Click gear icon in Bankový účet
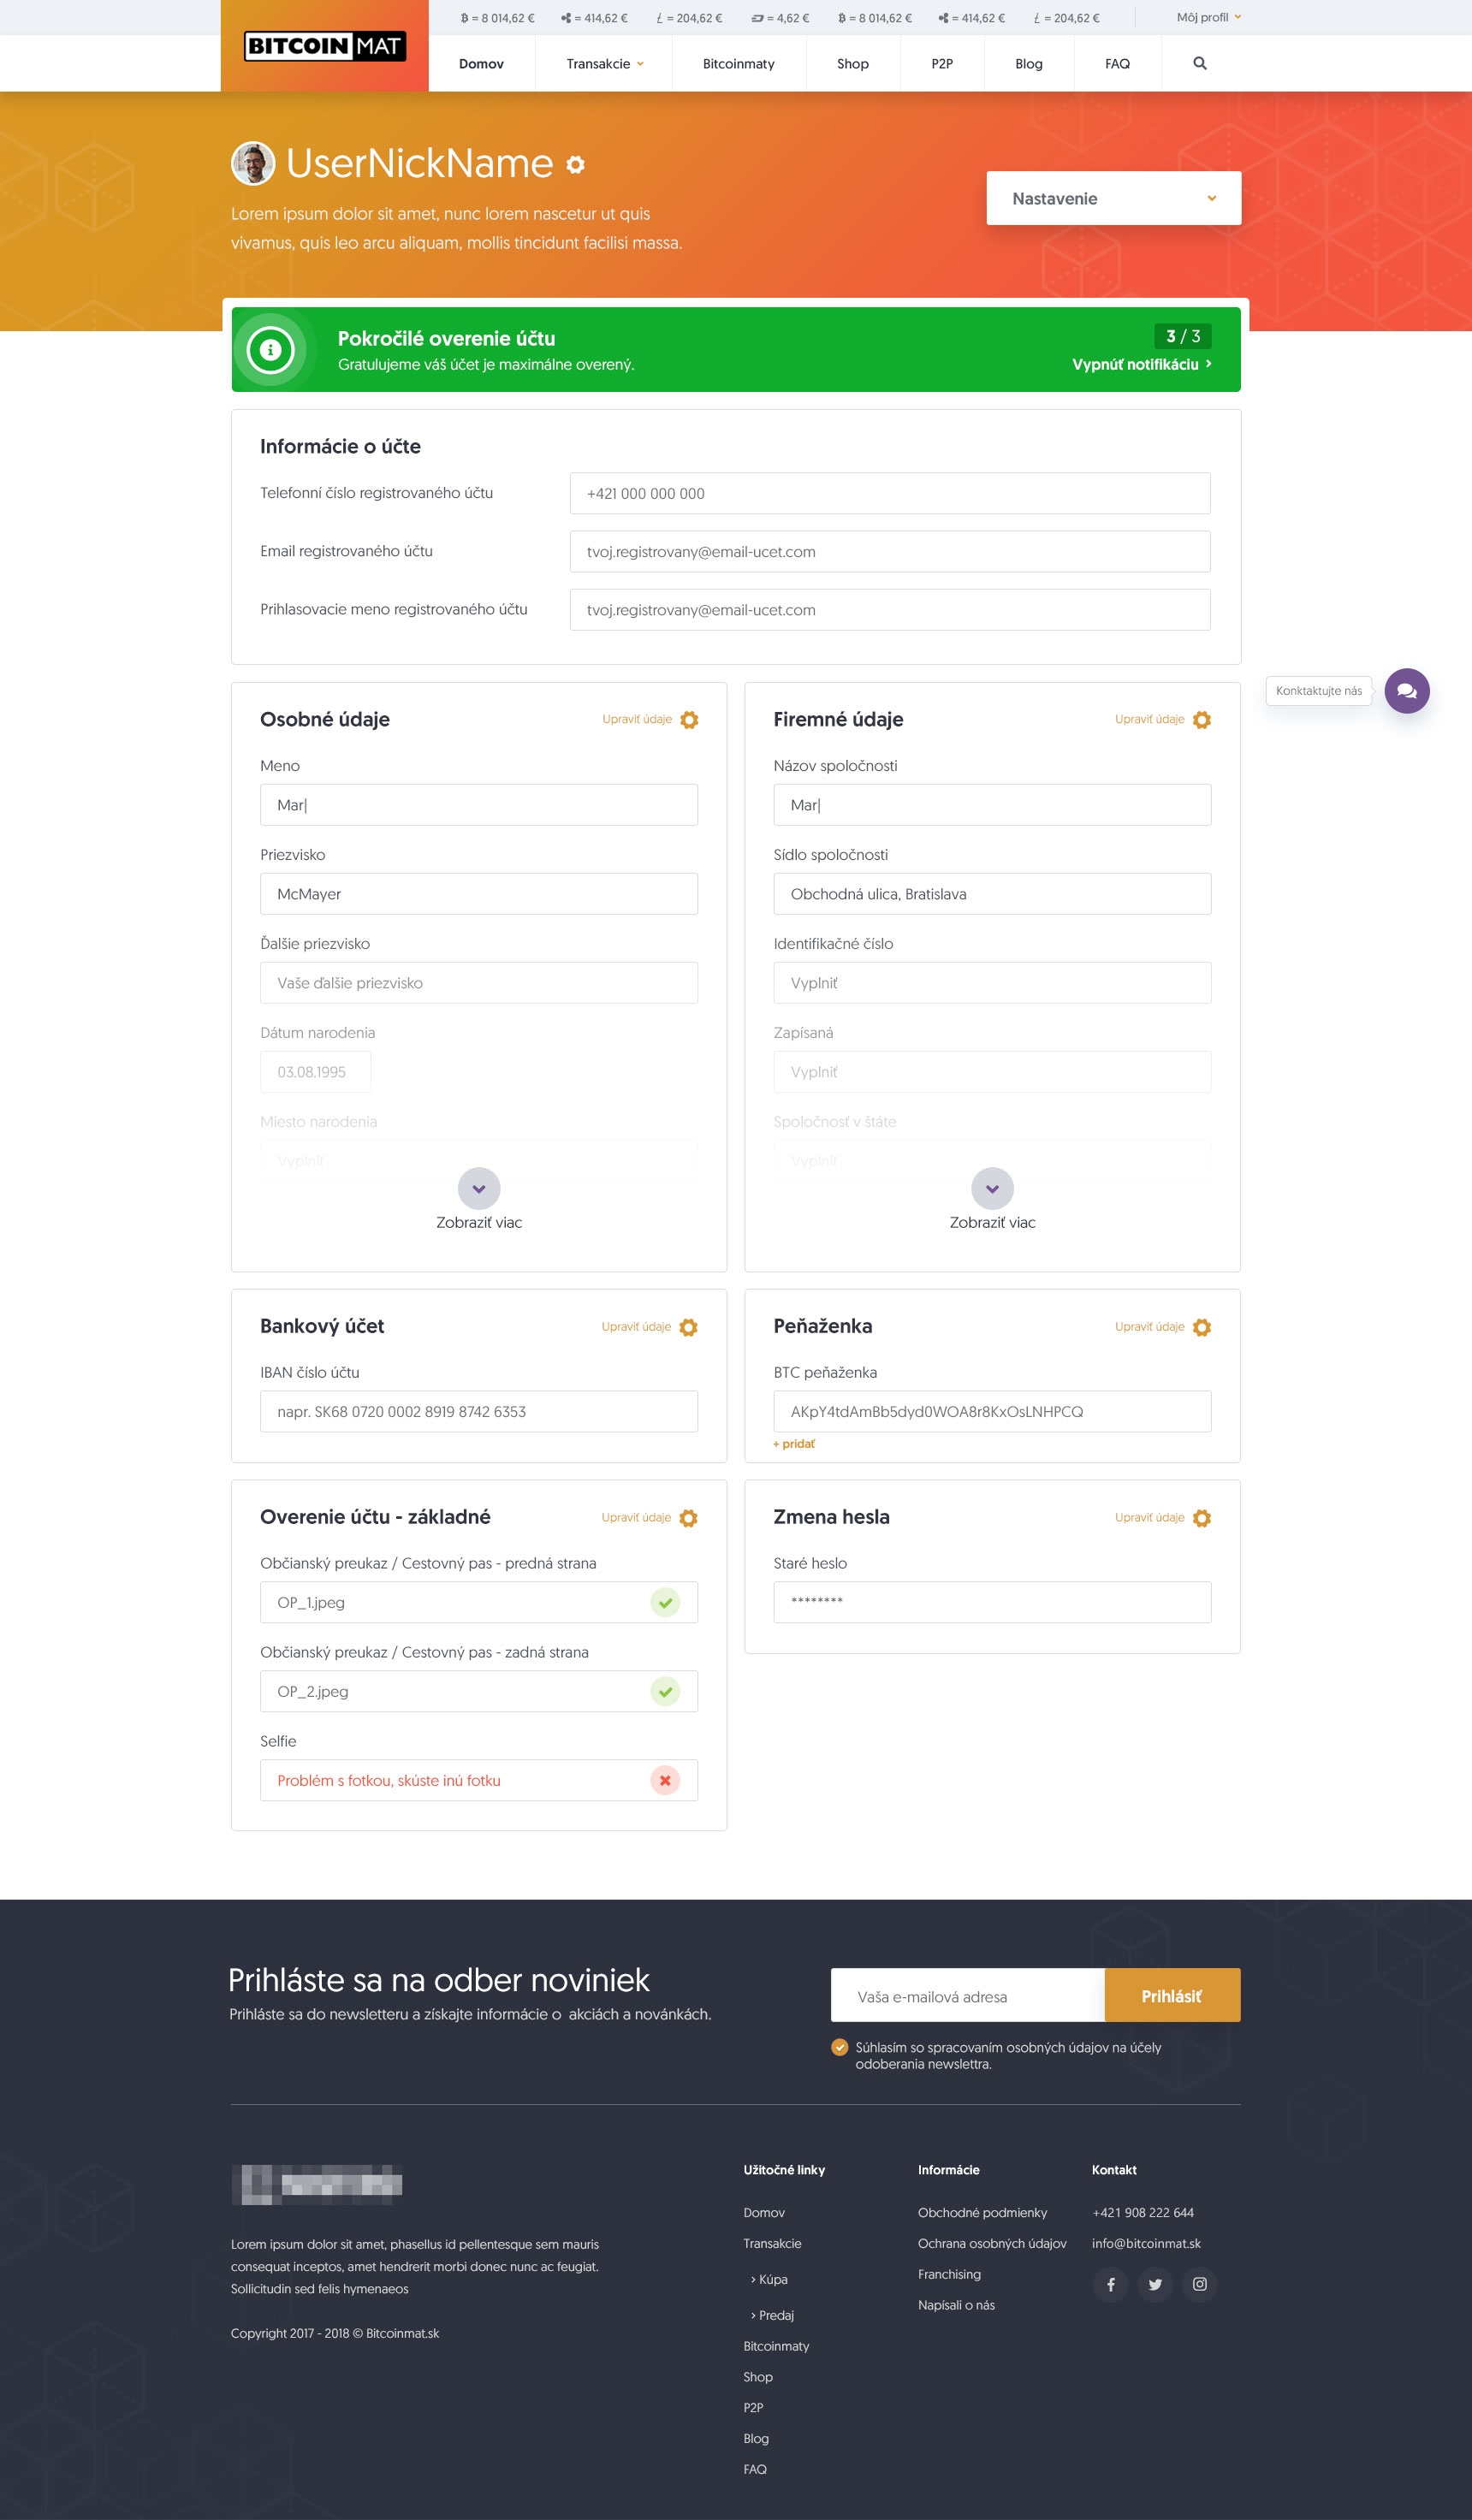Screen dimensions: 1472x2520 click(688, 1327)
